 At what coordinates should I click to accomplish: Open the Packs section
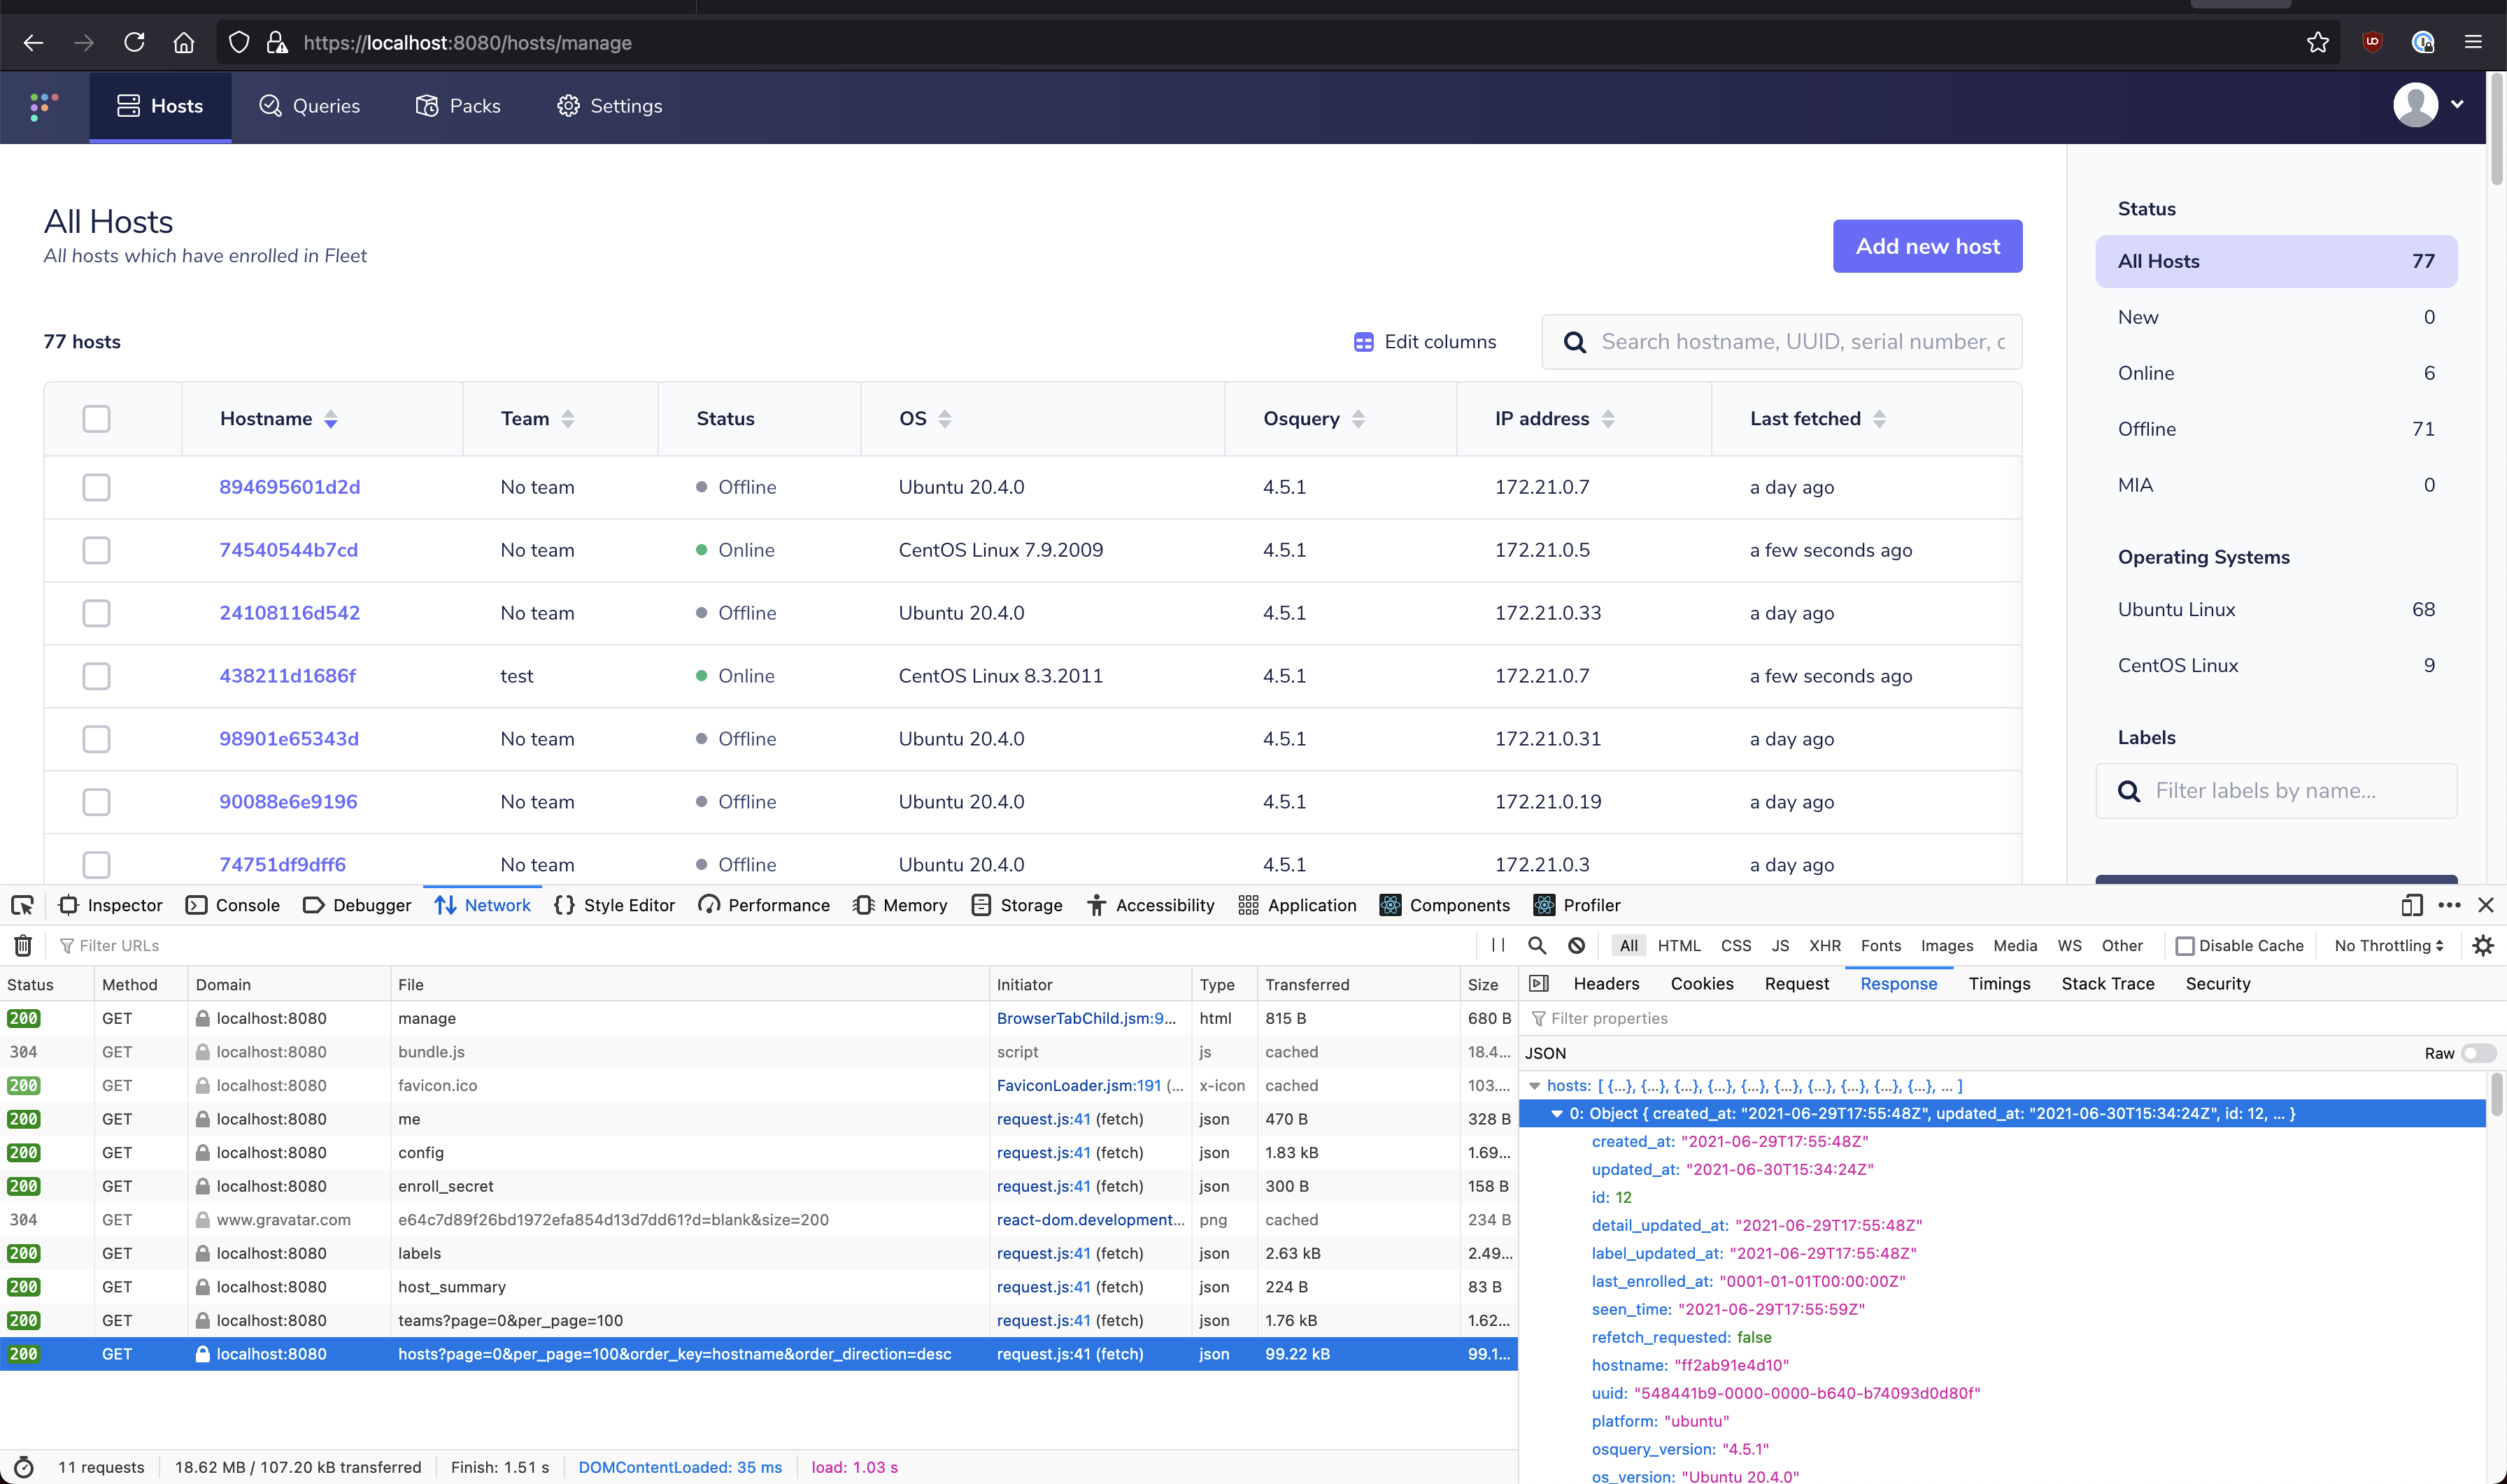tap(427, 105)
